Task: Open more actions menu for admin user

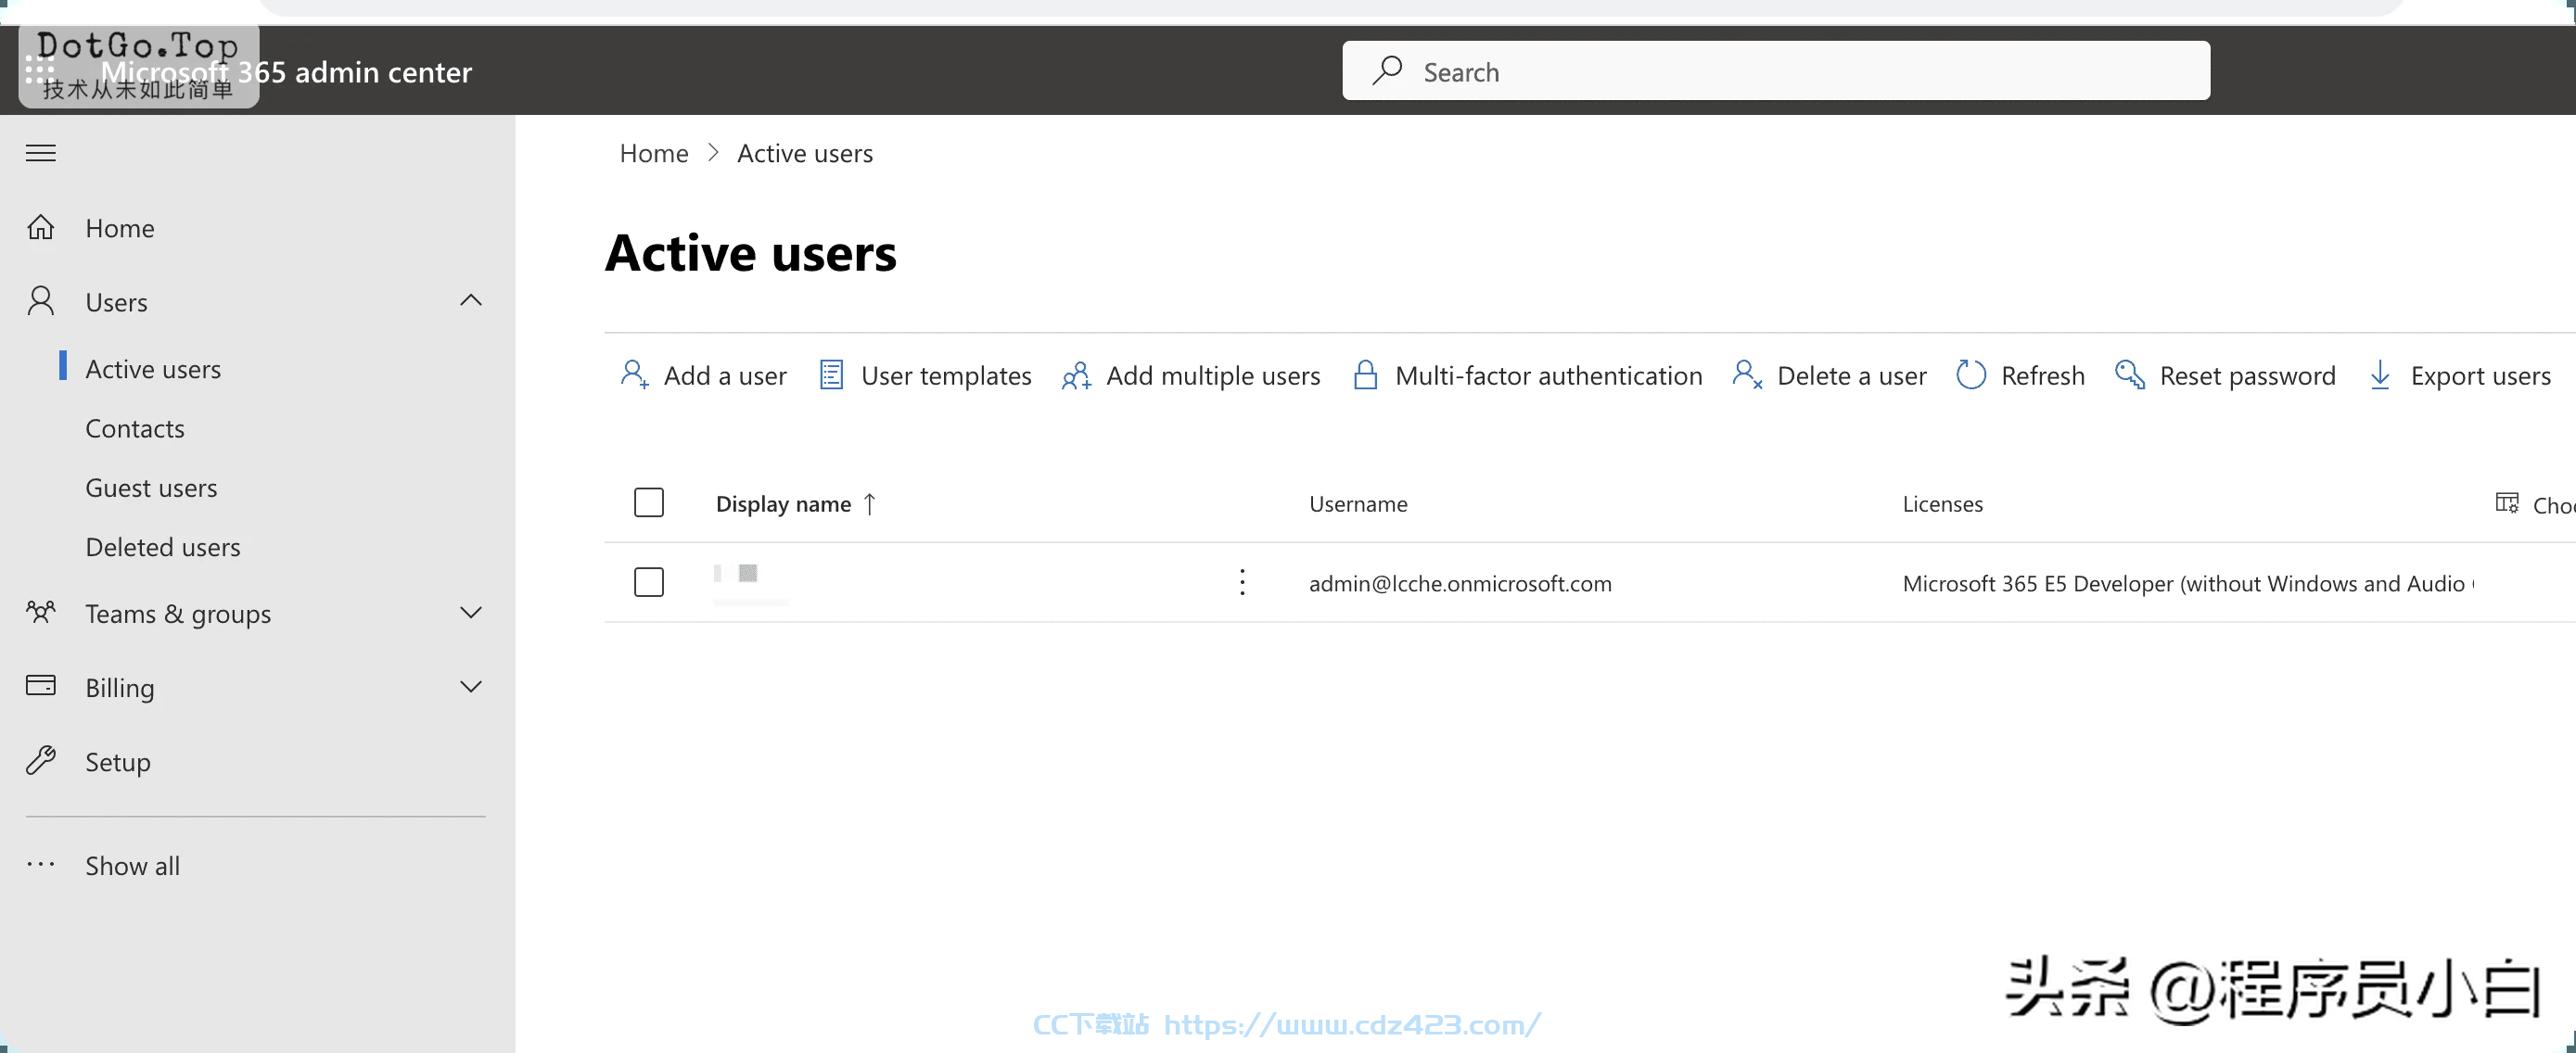Action: [x=1242, y=582]
